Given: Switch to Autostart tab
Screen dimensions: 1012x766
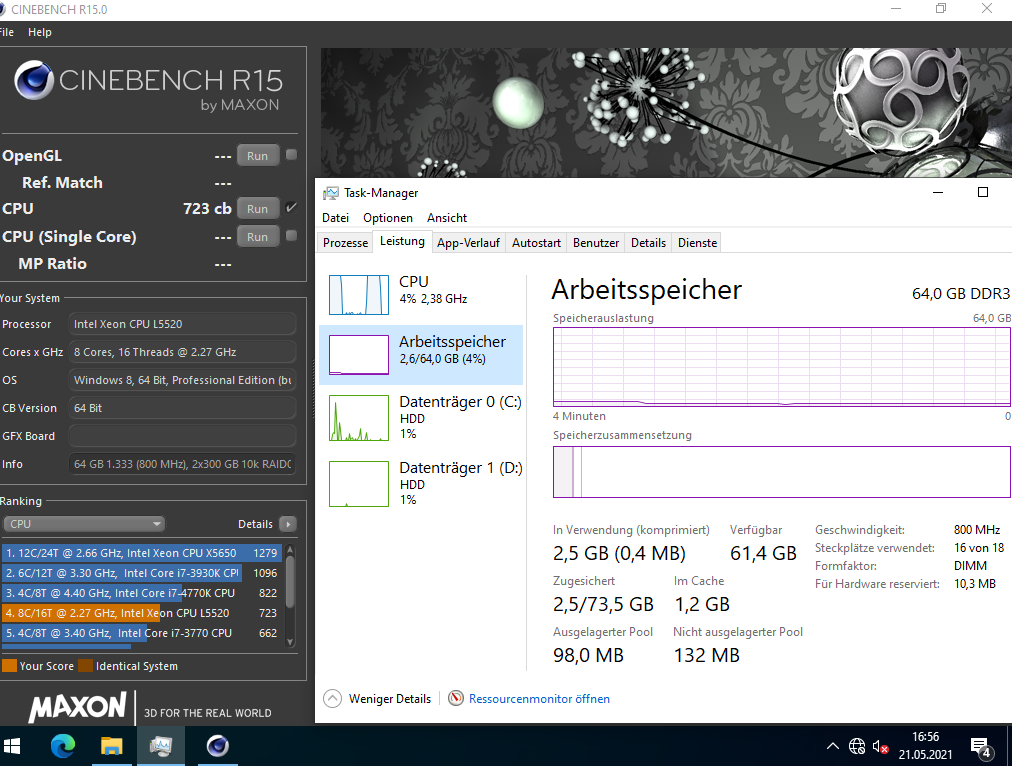Looking at the screenshot, I should click(536, 243).
